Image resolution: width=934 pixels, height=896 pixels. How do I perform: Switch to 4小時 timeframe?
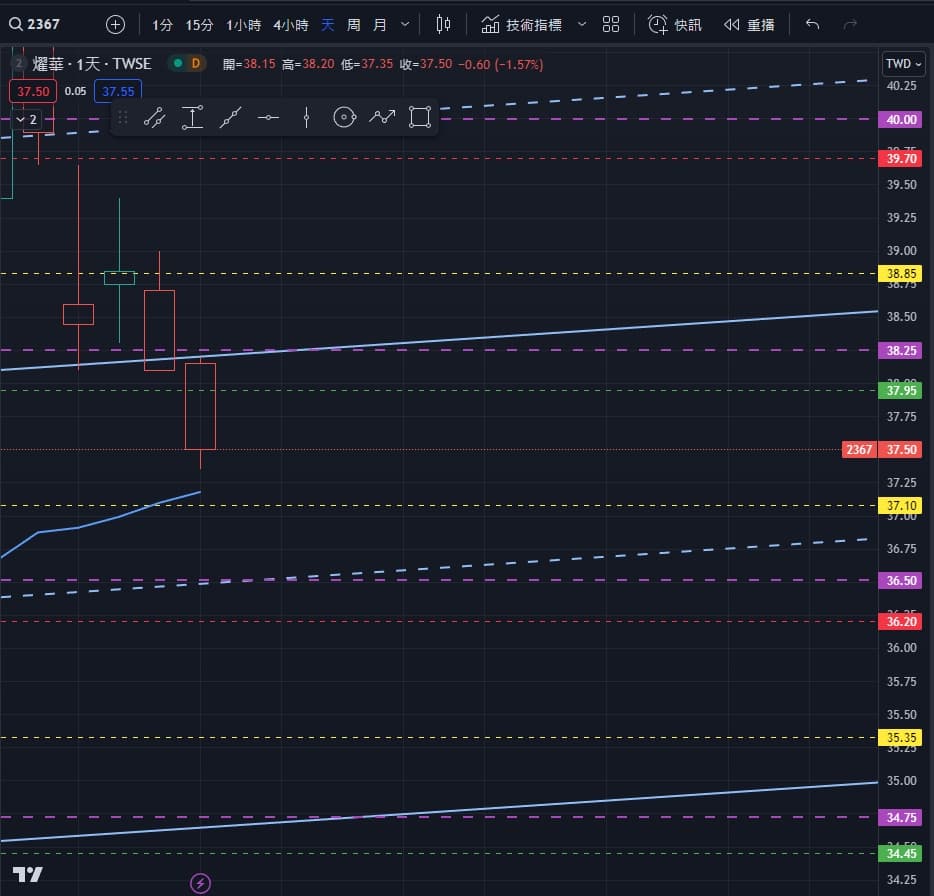(x=291, y=24)
